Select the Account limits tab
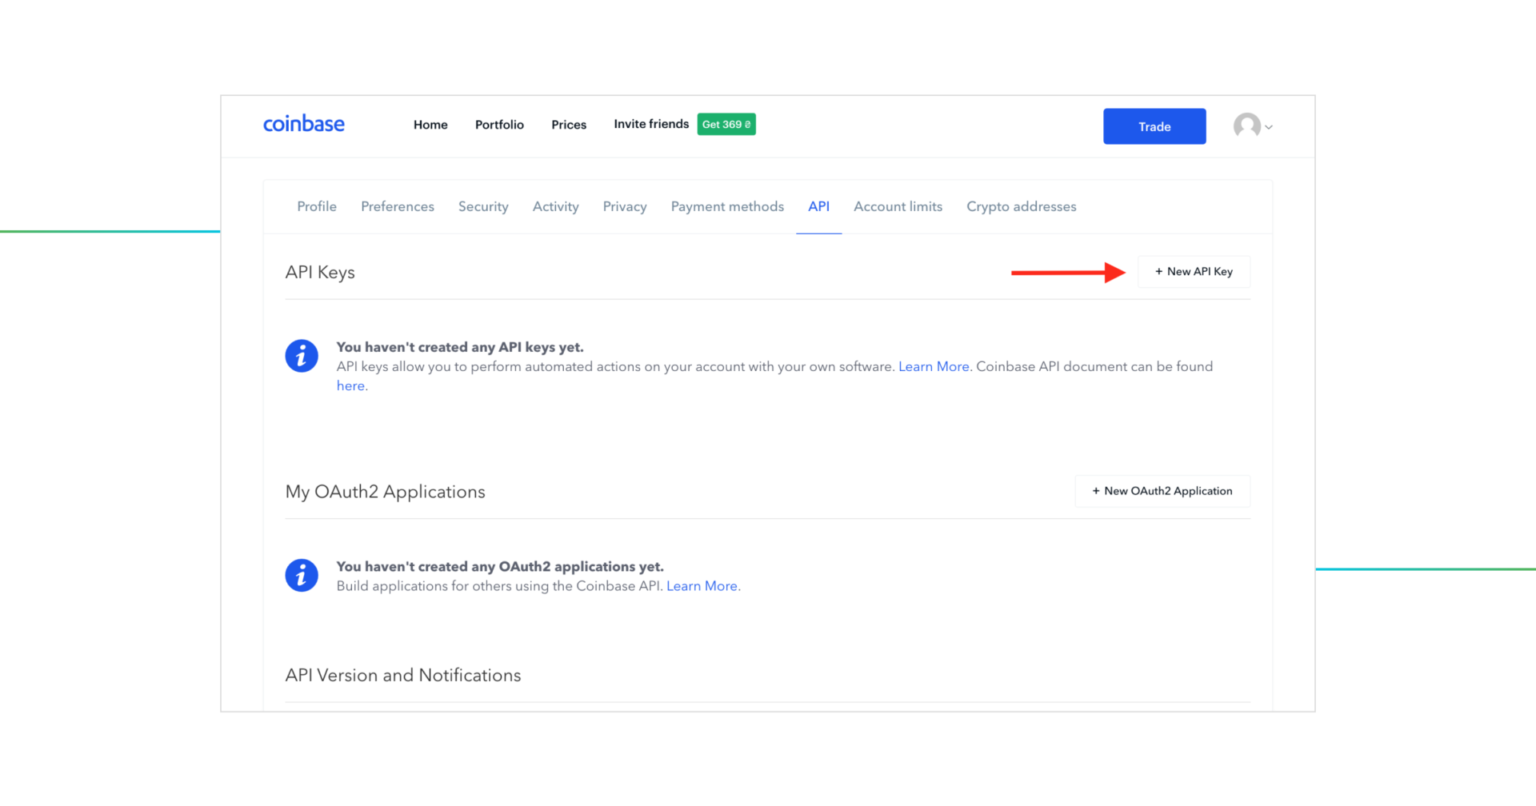This screenshot has width=1536, height=806. point(897,206)
